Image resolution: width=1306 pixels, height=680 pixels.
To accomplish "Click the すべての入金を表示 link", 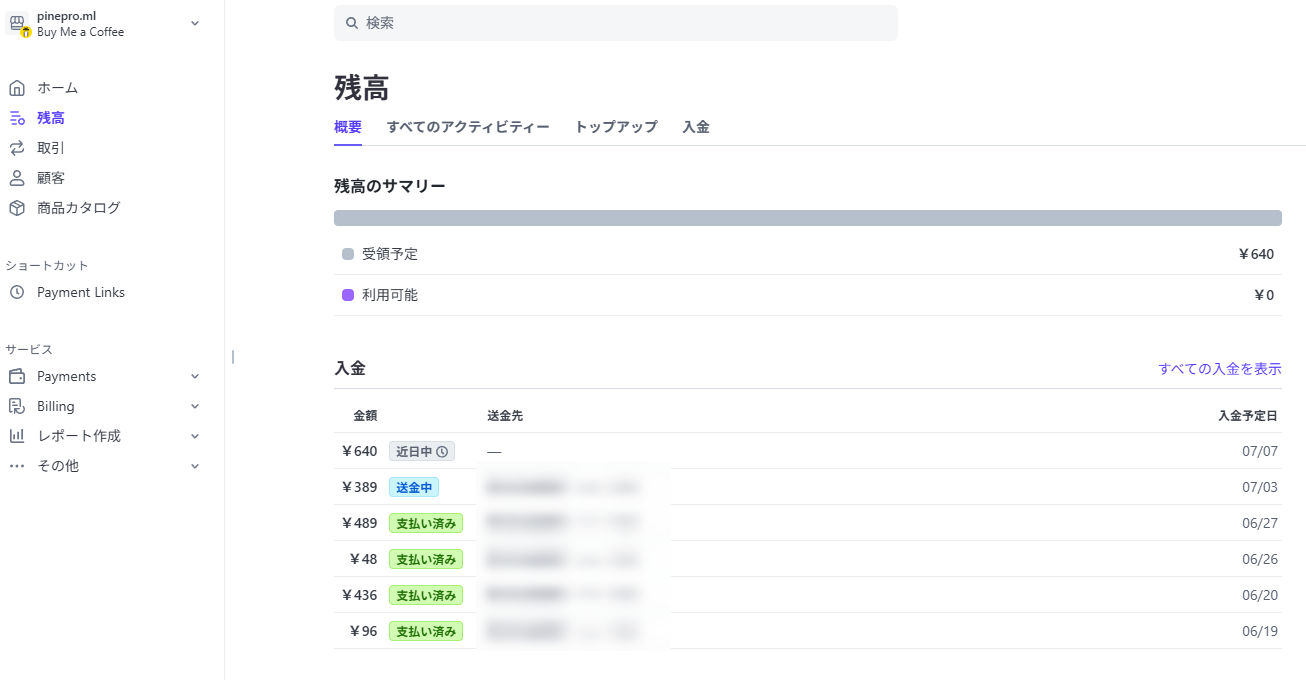I will (x=1219, y=369).
